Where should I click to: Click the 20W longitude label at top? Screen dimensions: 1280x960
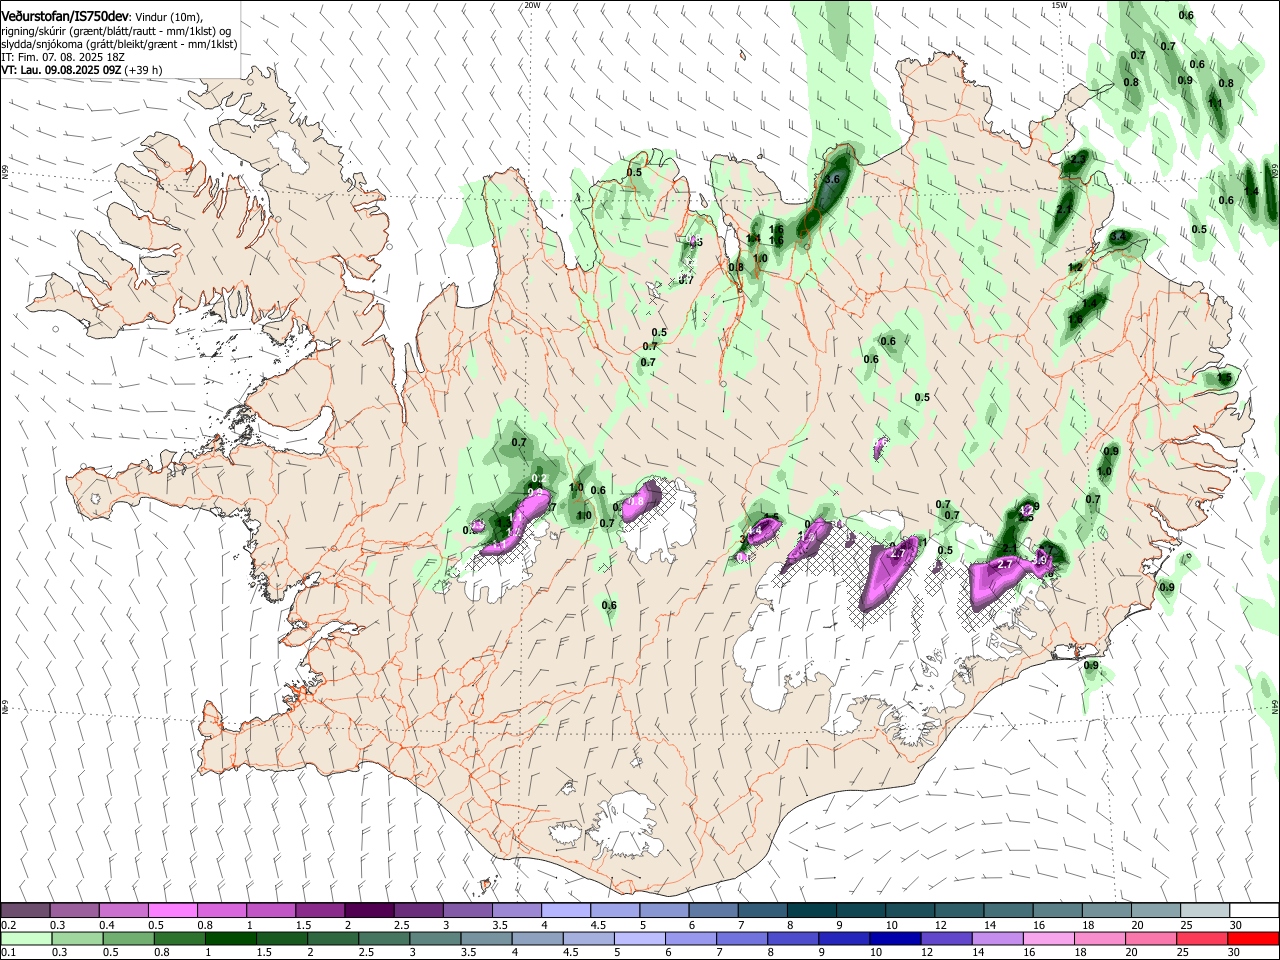pyautogui.click(x=532, y=5)
